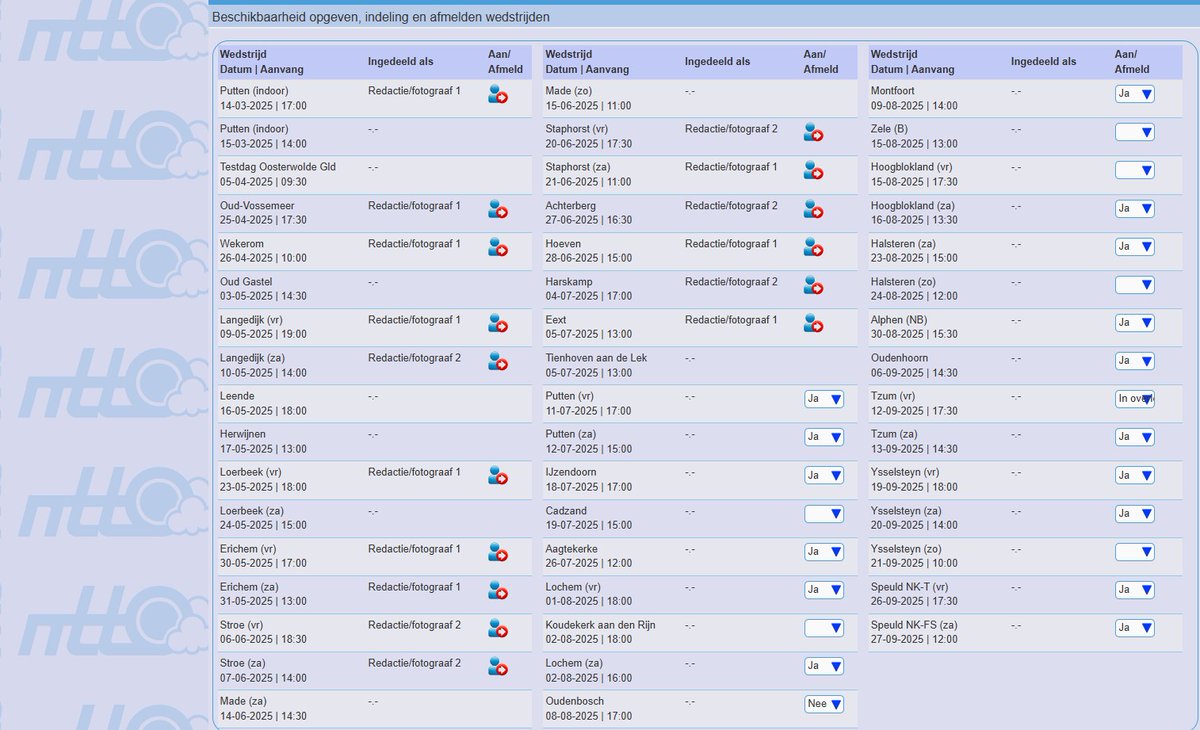Open availability dropdown for Putten (vr) 11-07-2025
Viewport: 1200px width, 730px height.
(824, 399)
